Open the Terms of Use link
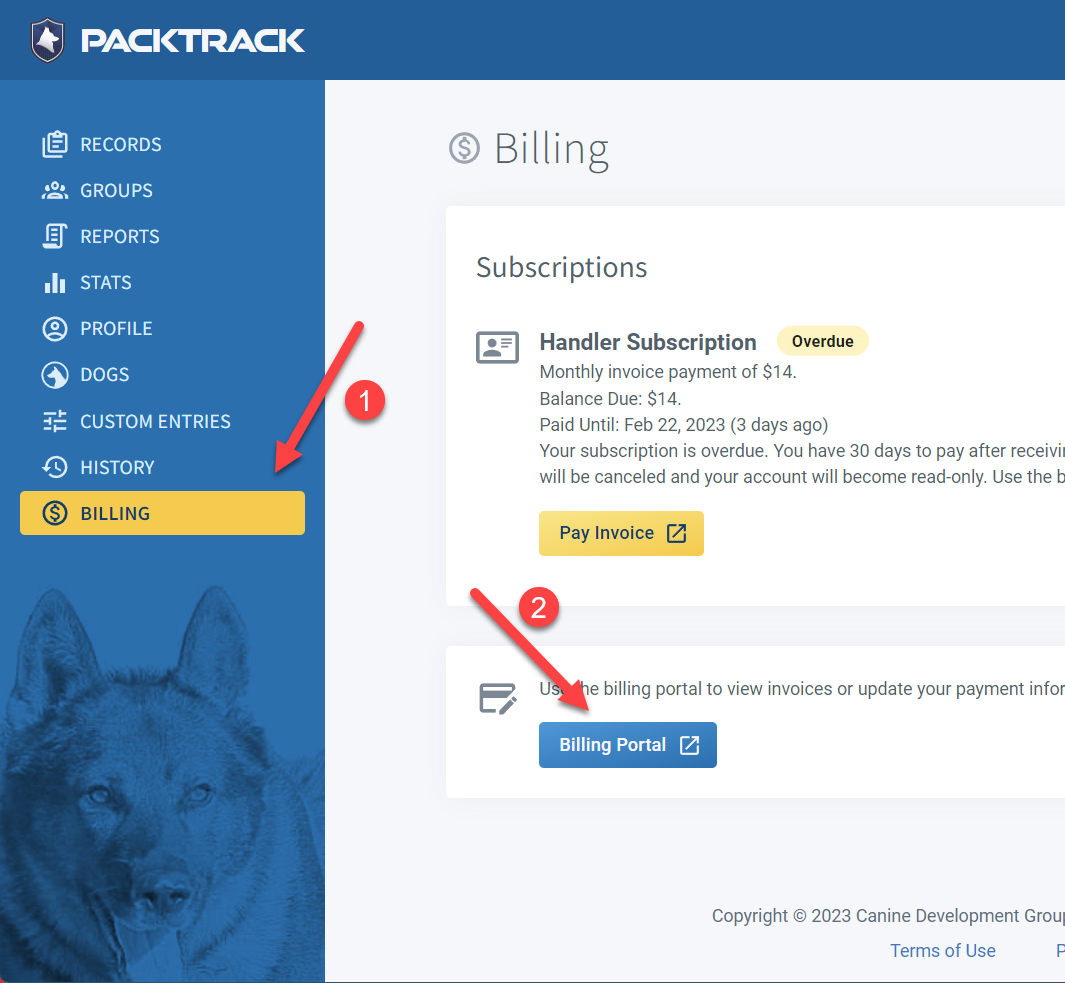The image size is (1065, 983). point(943,951)
